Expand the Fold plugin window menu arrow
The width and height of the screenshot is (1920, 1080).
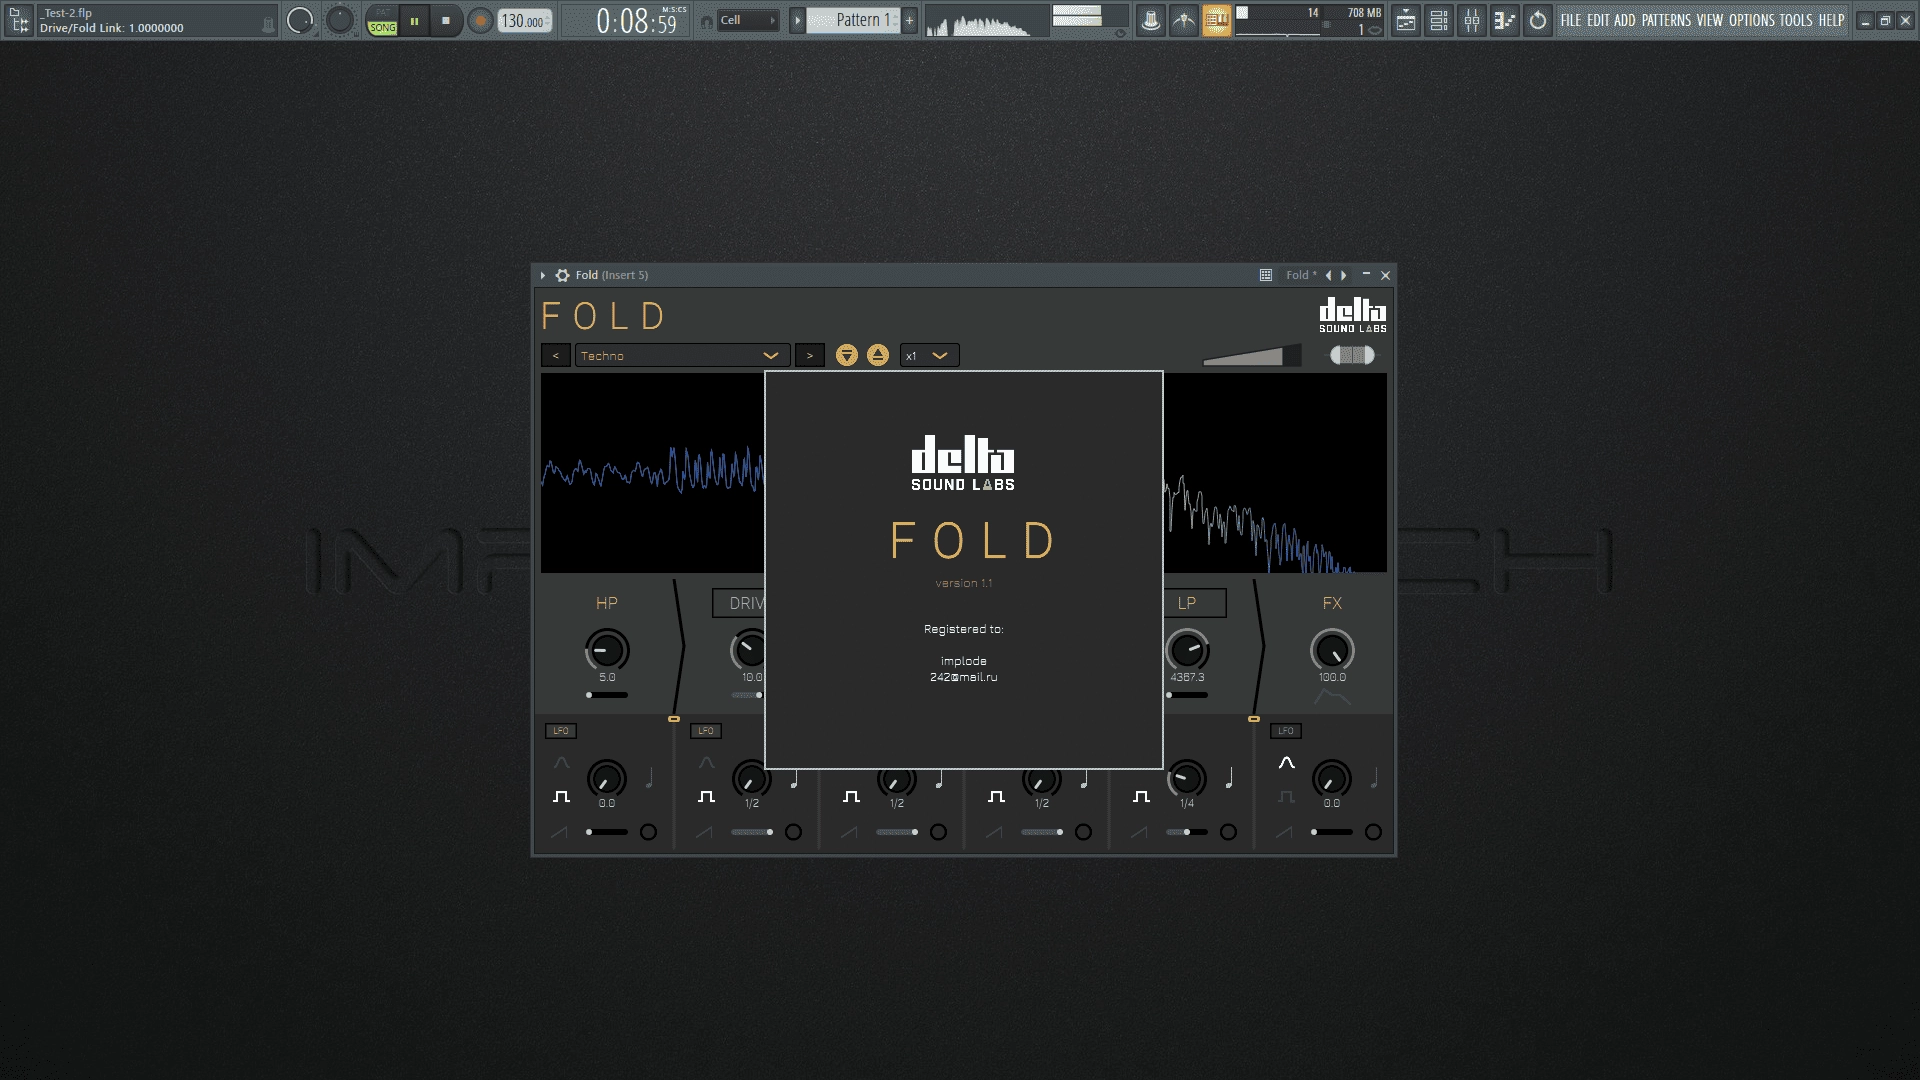[x=543, y=275]
